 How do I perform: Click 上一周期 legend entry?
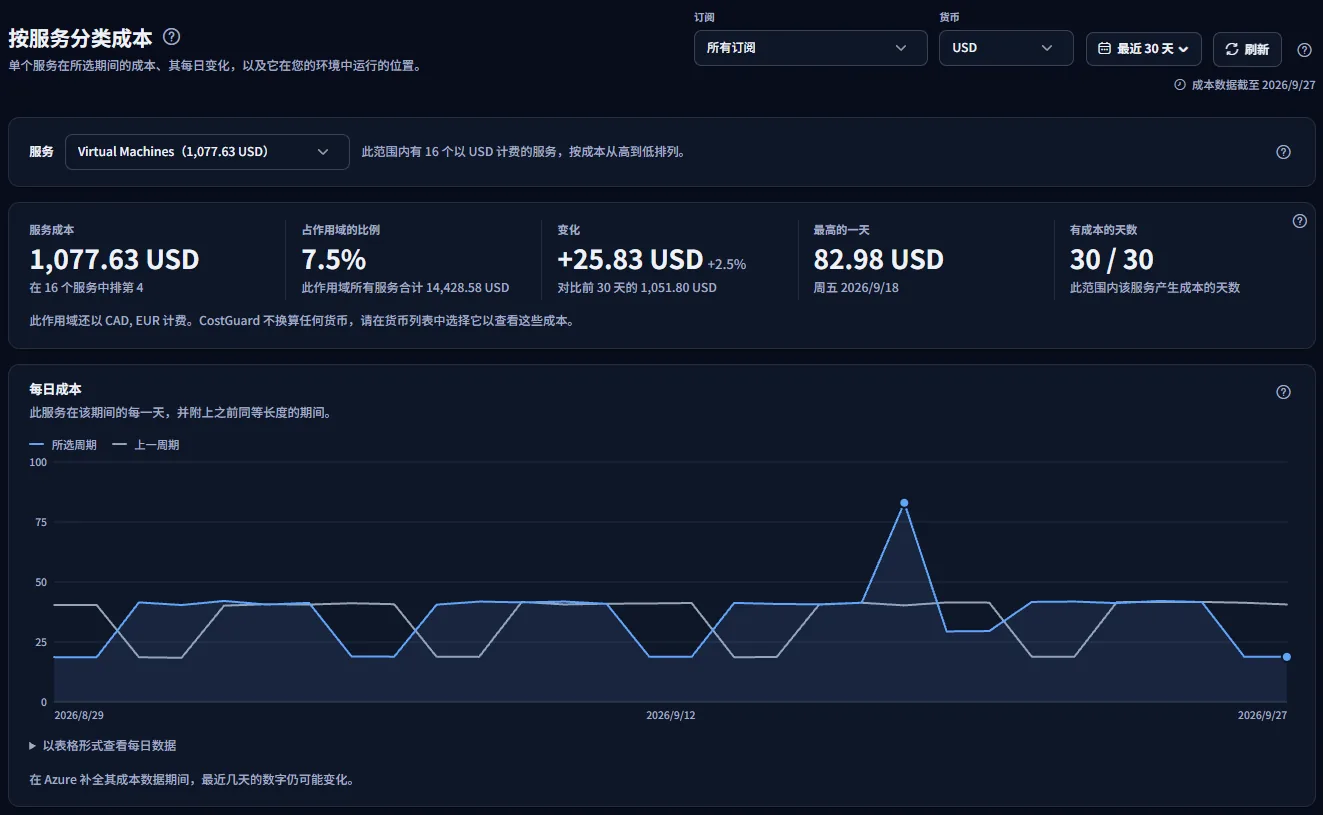(x=146, y=445)
